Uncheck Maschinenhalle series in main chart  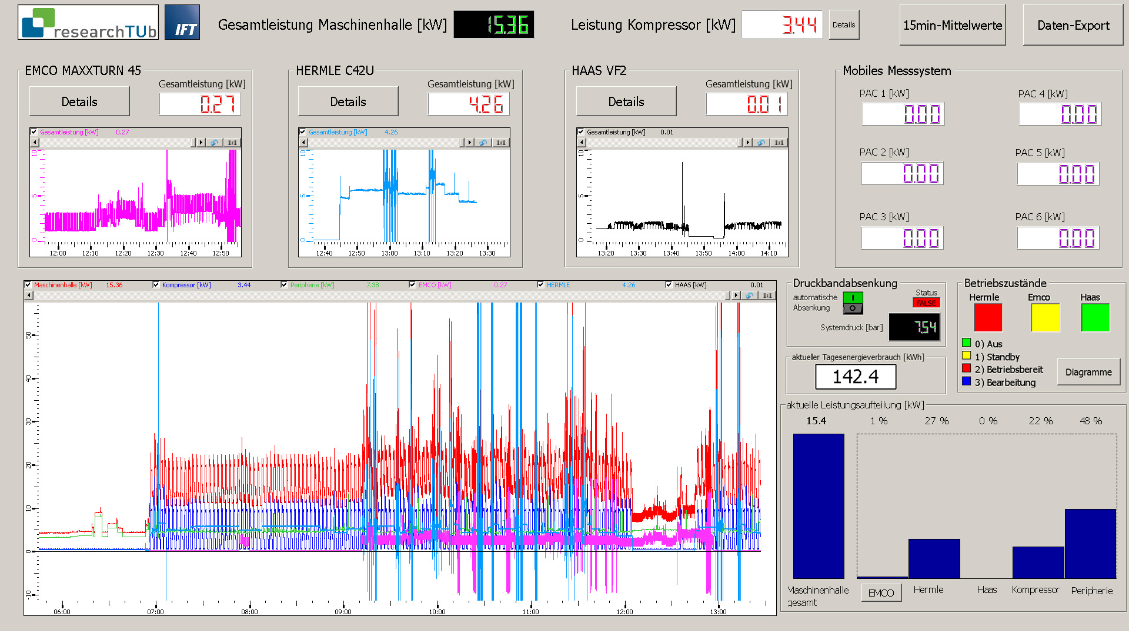(x=29, y=285)
